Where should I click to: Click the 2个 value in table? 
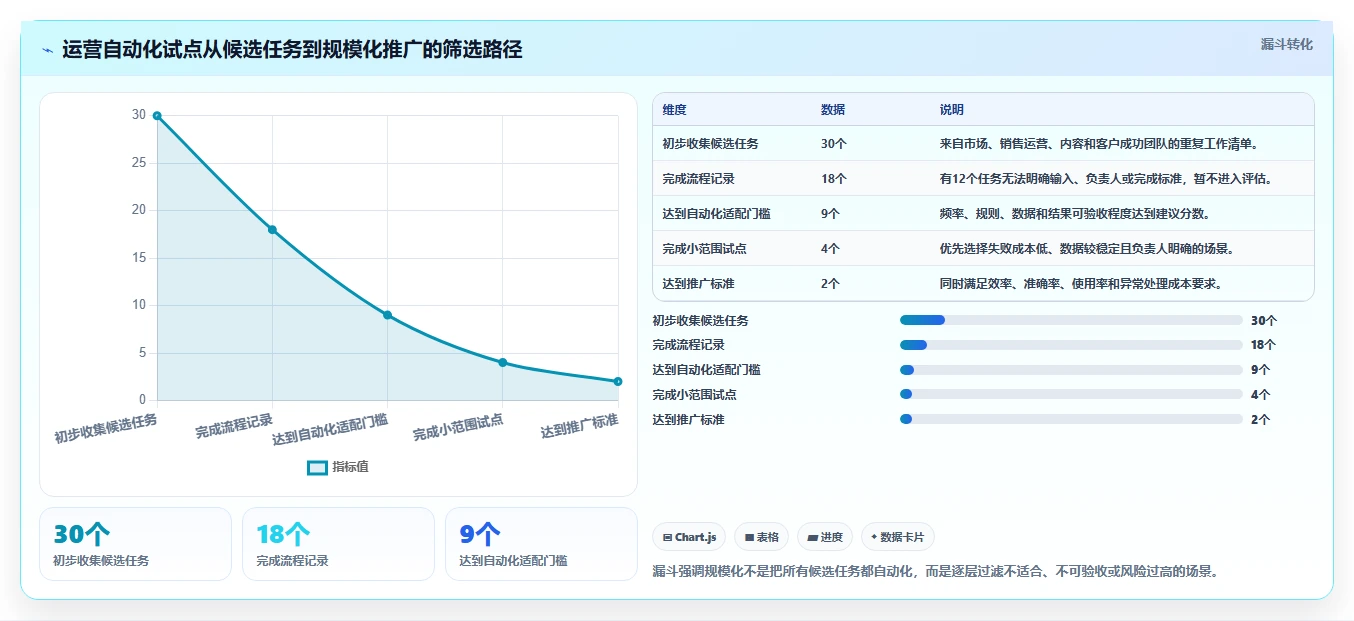(x=830, y=284)
